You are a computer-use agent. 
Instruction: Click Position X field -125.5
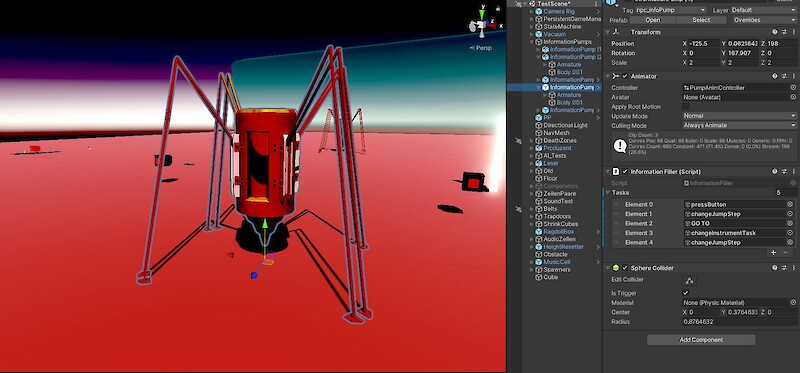pos(704,43)
